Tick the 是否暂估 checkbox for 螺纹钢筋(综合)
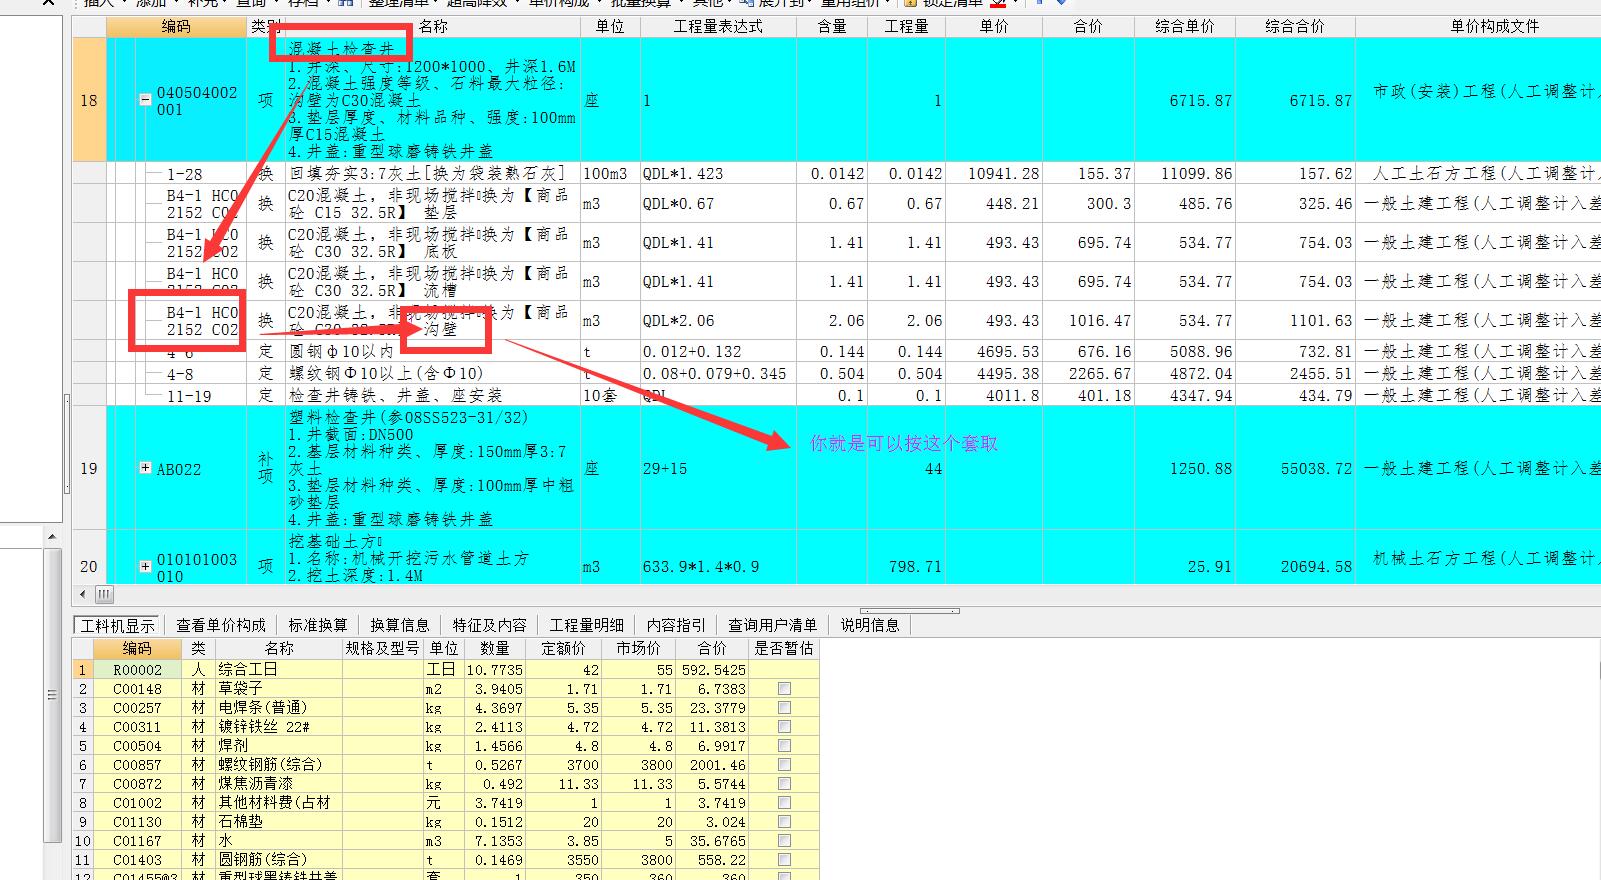The image size is (1601, 880). pos(784,765)
